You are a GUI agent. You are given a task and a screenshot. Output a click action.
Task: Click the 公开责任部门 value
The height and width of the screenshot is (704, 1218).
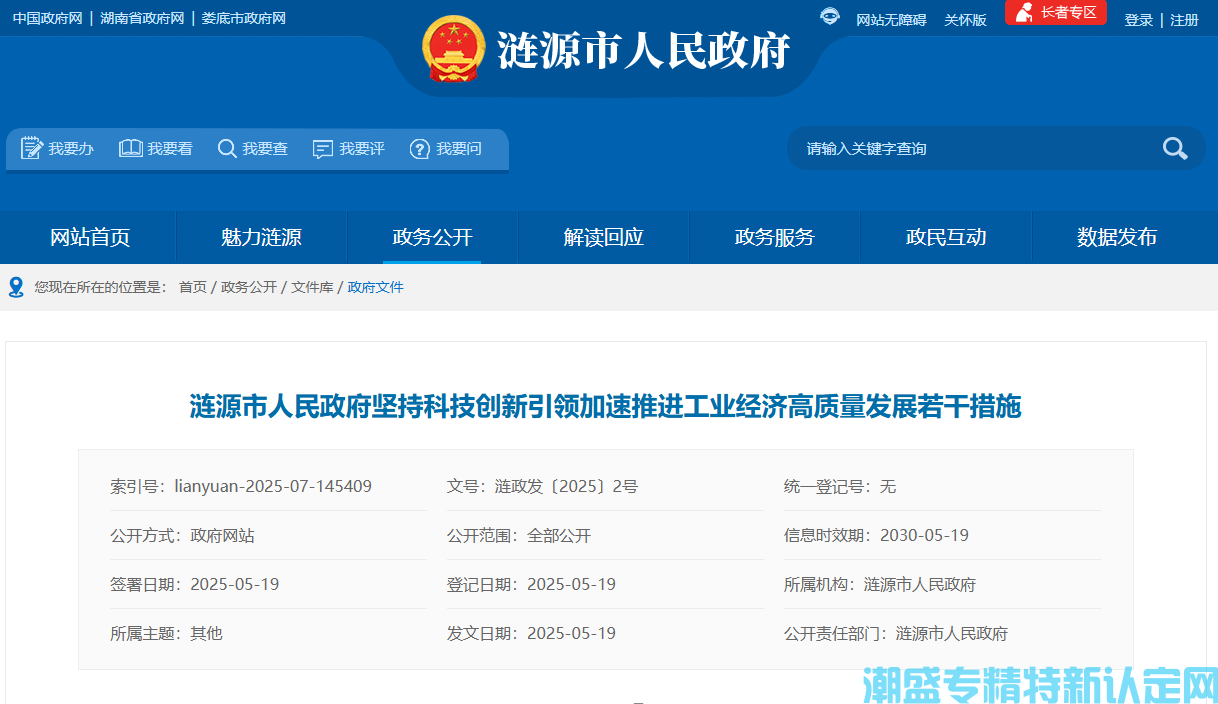click(952, 633)
